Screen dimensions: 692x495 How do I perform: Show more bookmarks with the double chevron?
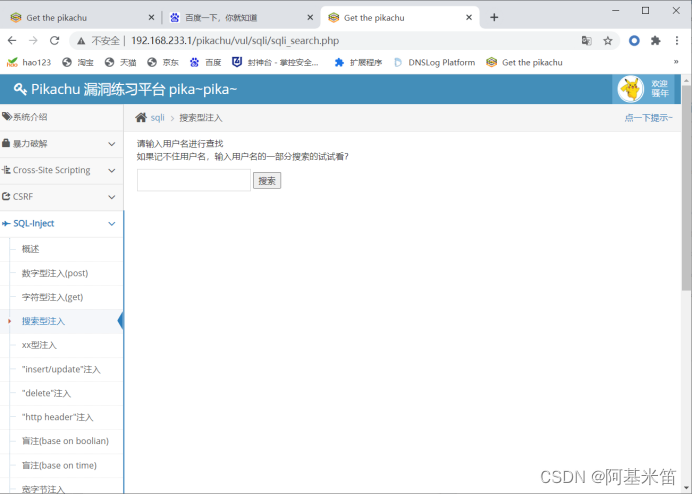coord(676,62)
